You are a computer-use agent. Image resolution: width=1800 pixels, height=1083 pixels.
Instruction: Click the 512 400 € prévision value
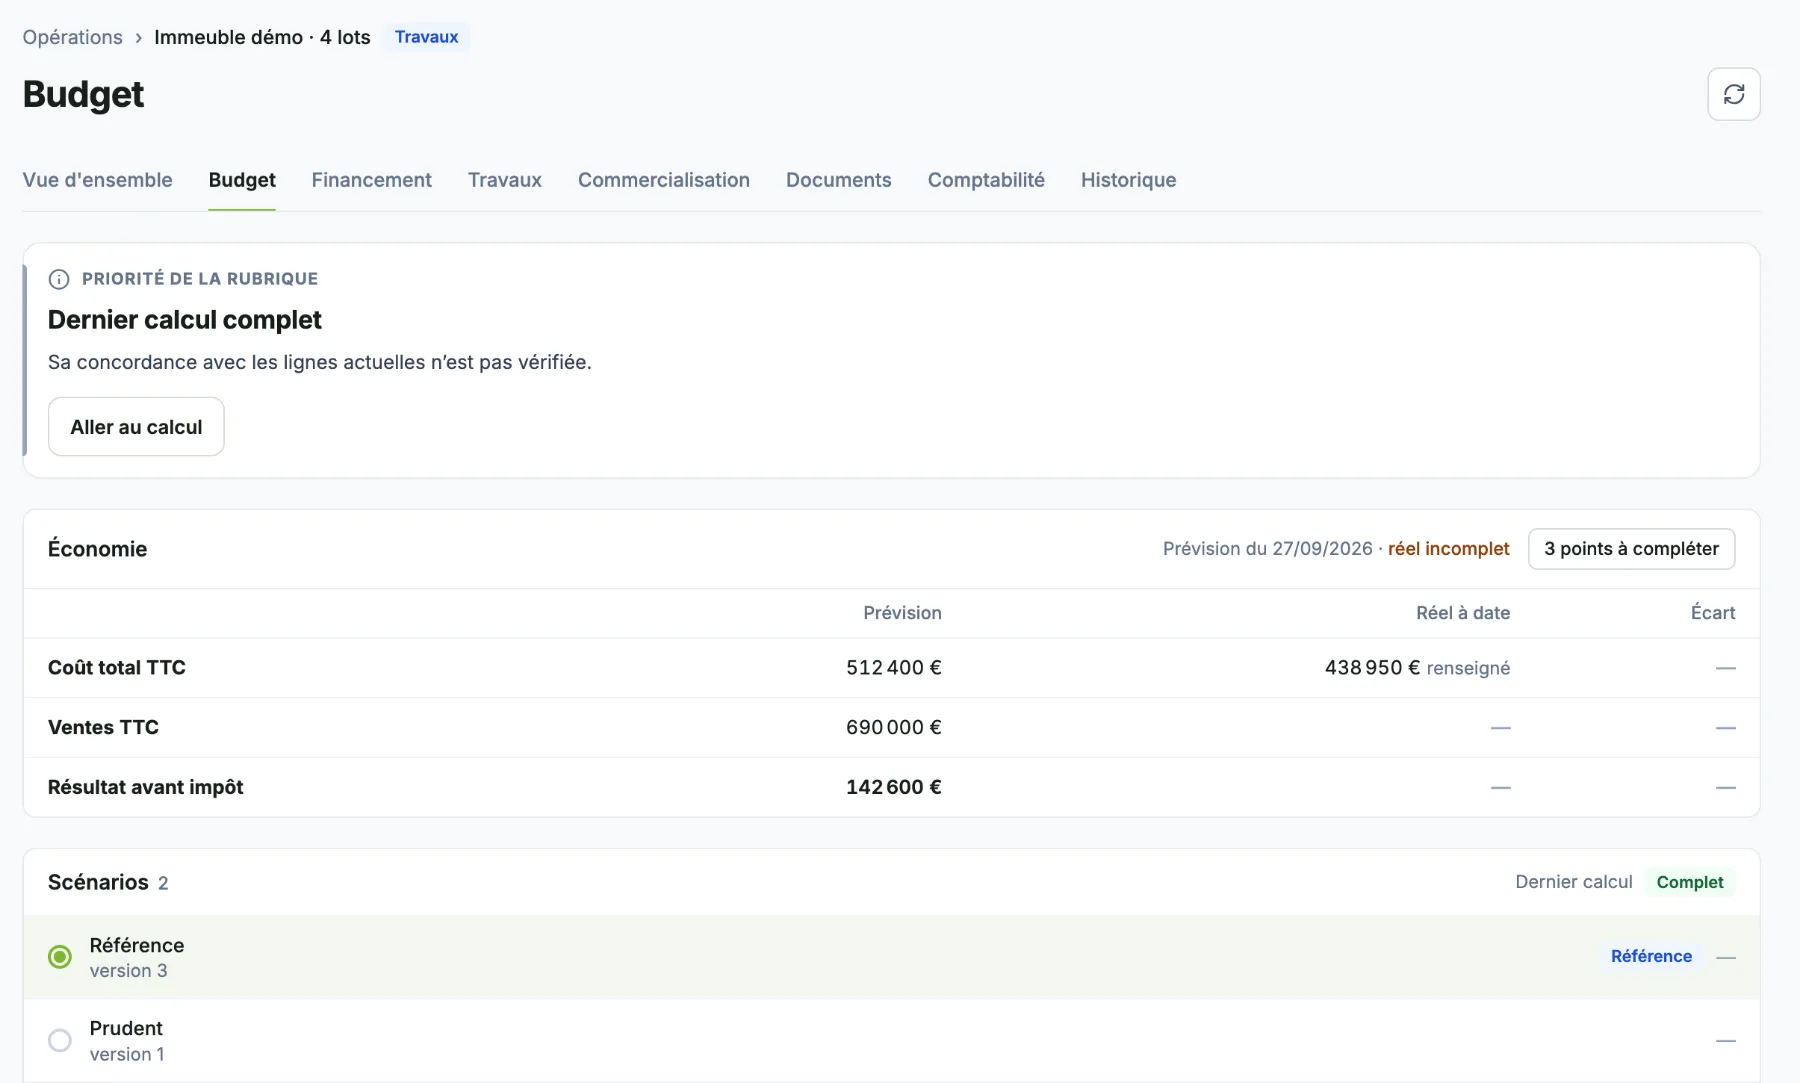[x=894, y=667]
